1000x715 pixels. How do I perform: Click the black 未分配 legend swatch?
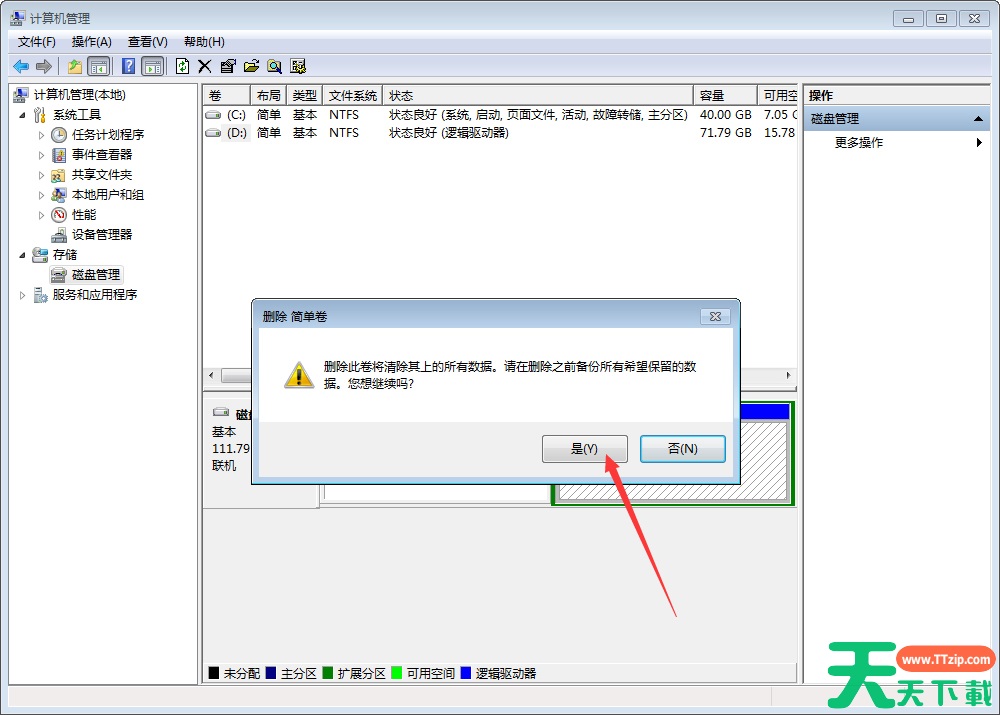point(214,673)
